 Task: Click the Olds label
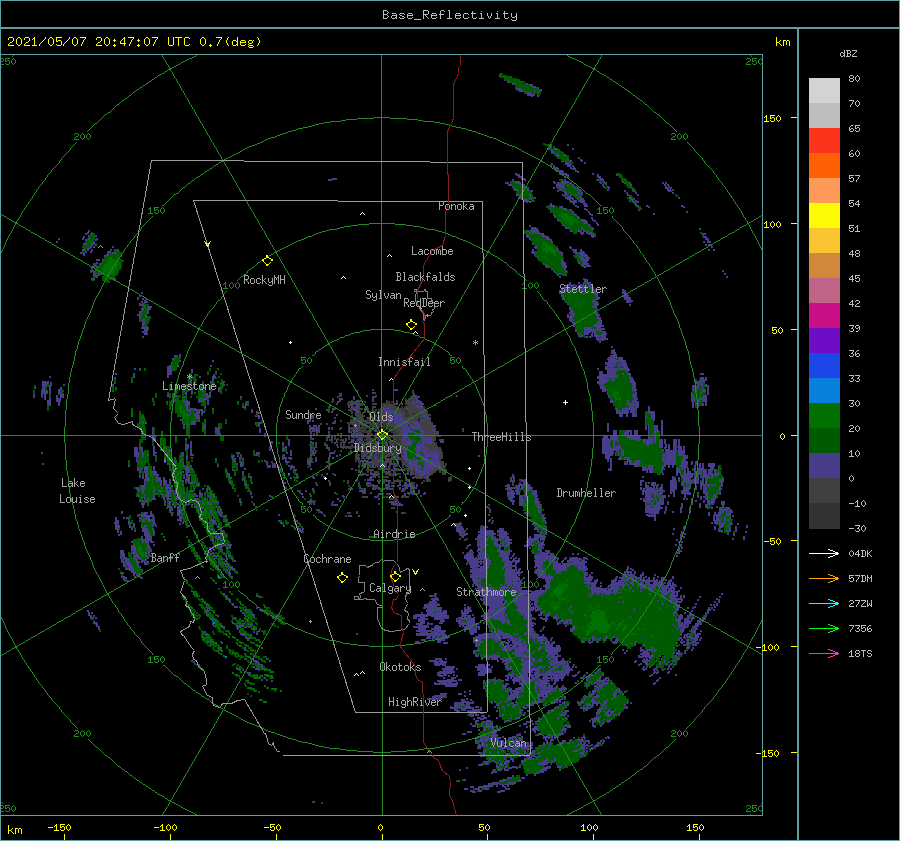[381, 417]
